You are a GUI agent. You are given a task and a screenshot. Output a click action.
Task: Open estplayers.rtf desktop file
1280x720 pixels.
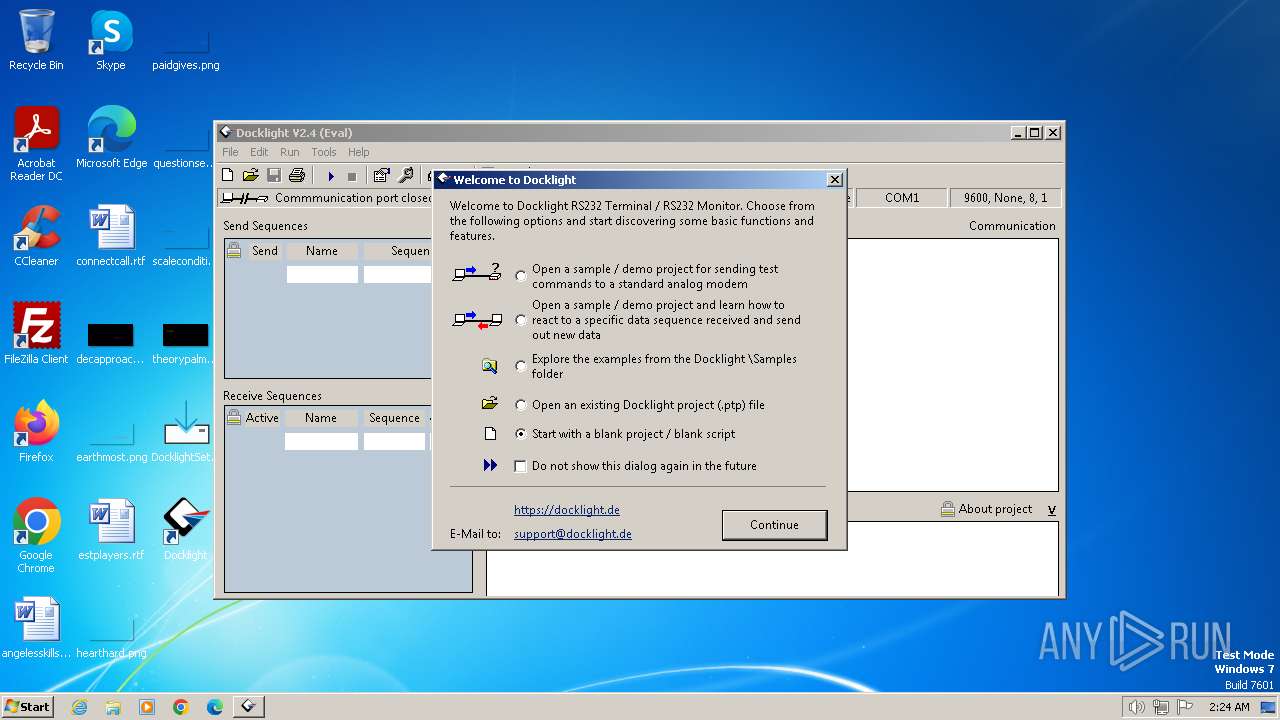(x=111, y=530)
